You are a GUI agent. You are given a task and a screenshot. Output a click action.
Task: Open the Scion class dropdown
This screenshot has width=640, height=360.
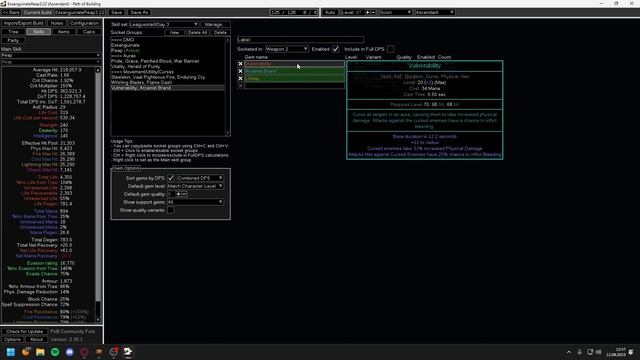pyautogui.click(x=395, y=12)
